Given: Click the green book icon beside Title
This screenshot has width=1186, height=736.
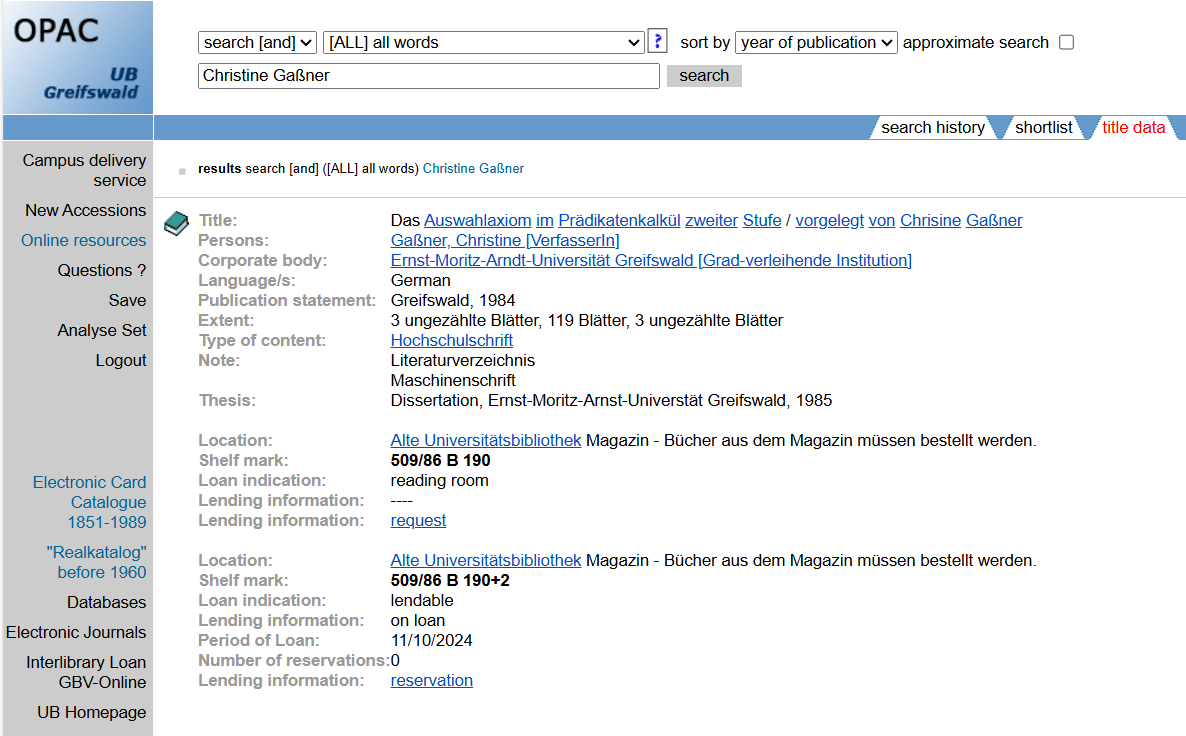Looking at the screenshot, I should coord(176,223).
